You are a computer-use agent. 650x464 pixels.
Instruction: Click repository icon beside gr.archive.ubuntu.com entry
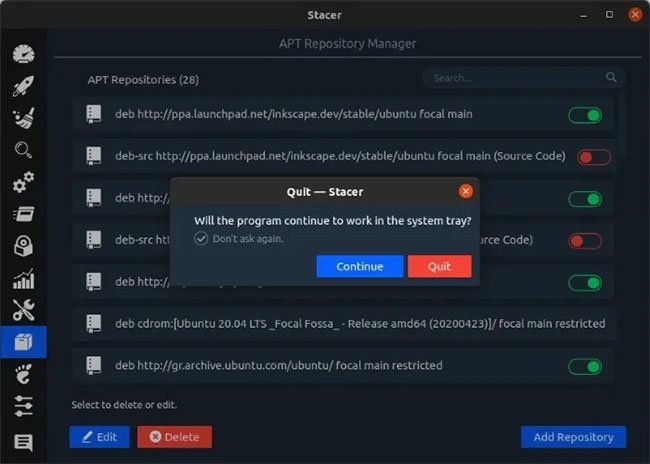point(94,365)
